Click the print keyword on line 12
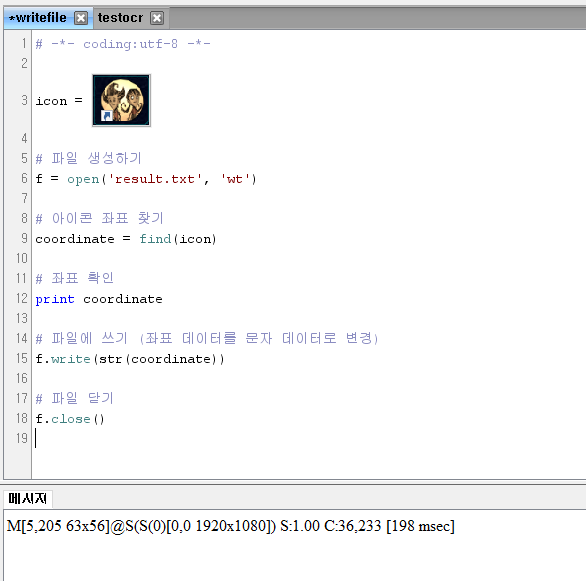The height and width of the screenshot is (581, 586). click(x=55, y=299)
